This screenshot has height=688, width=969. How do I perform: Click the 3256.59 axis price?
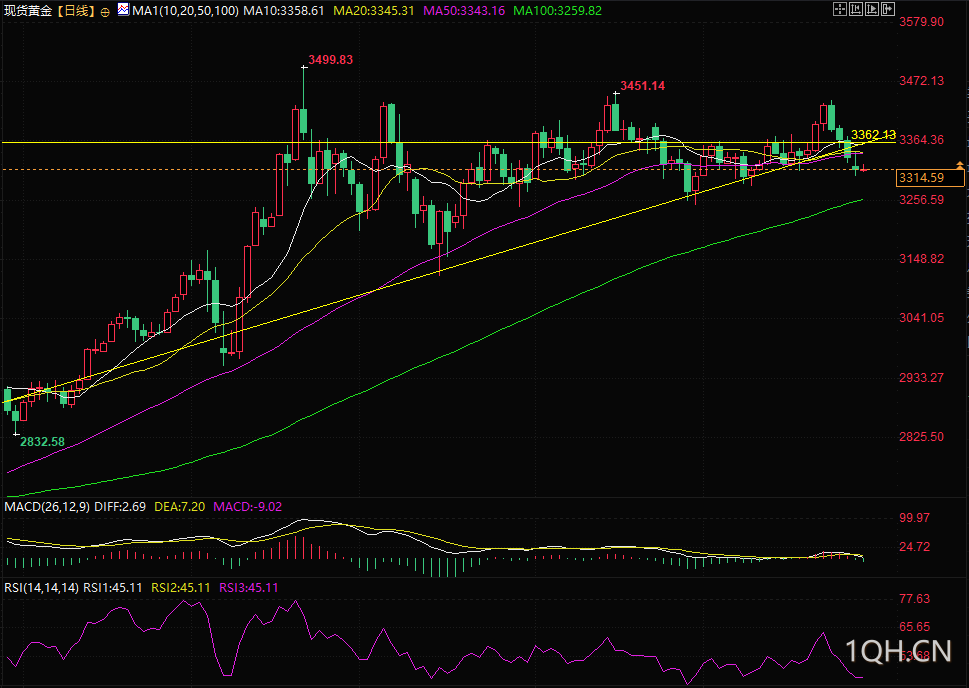tap(921, 200)
